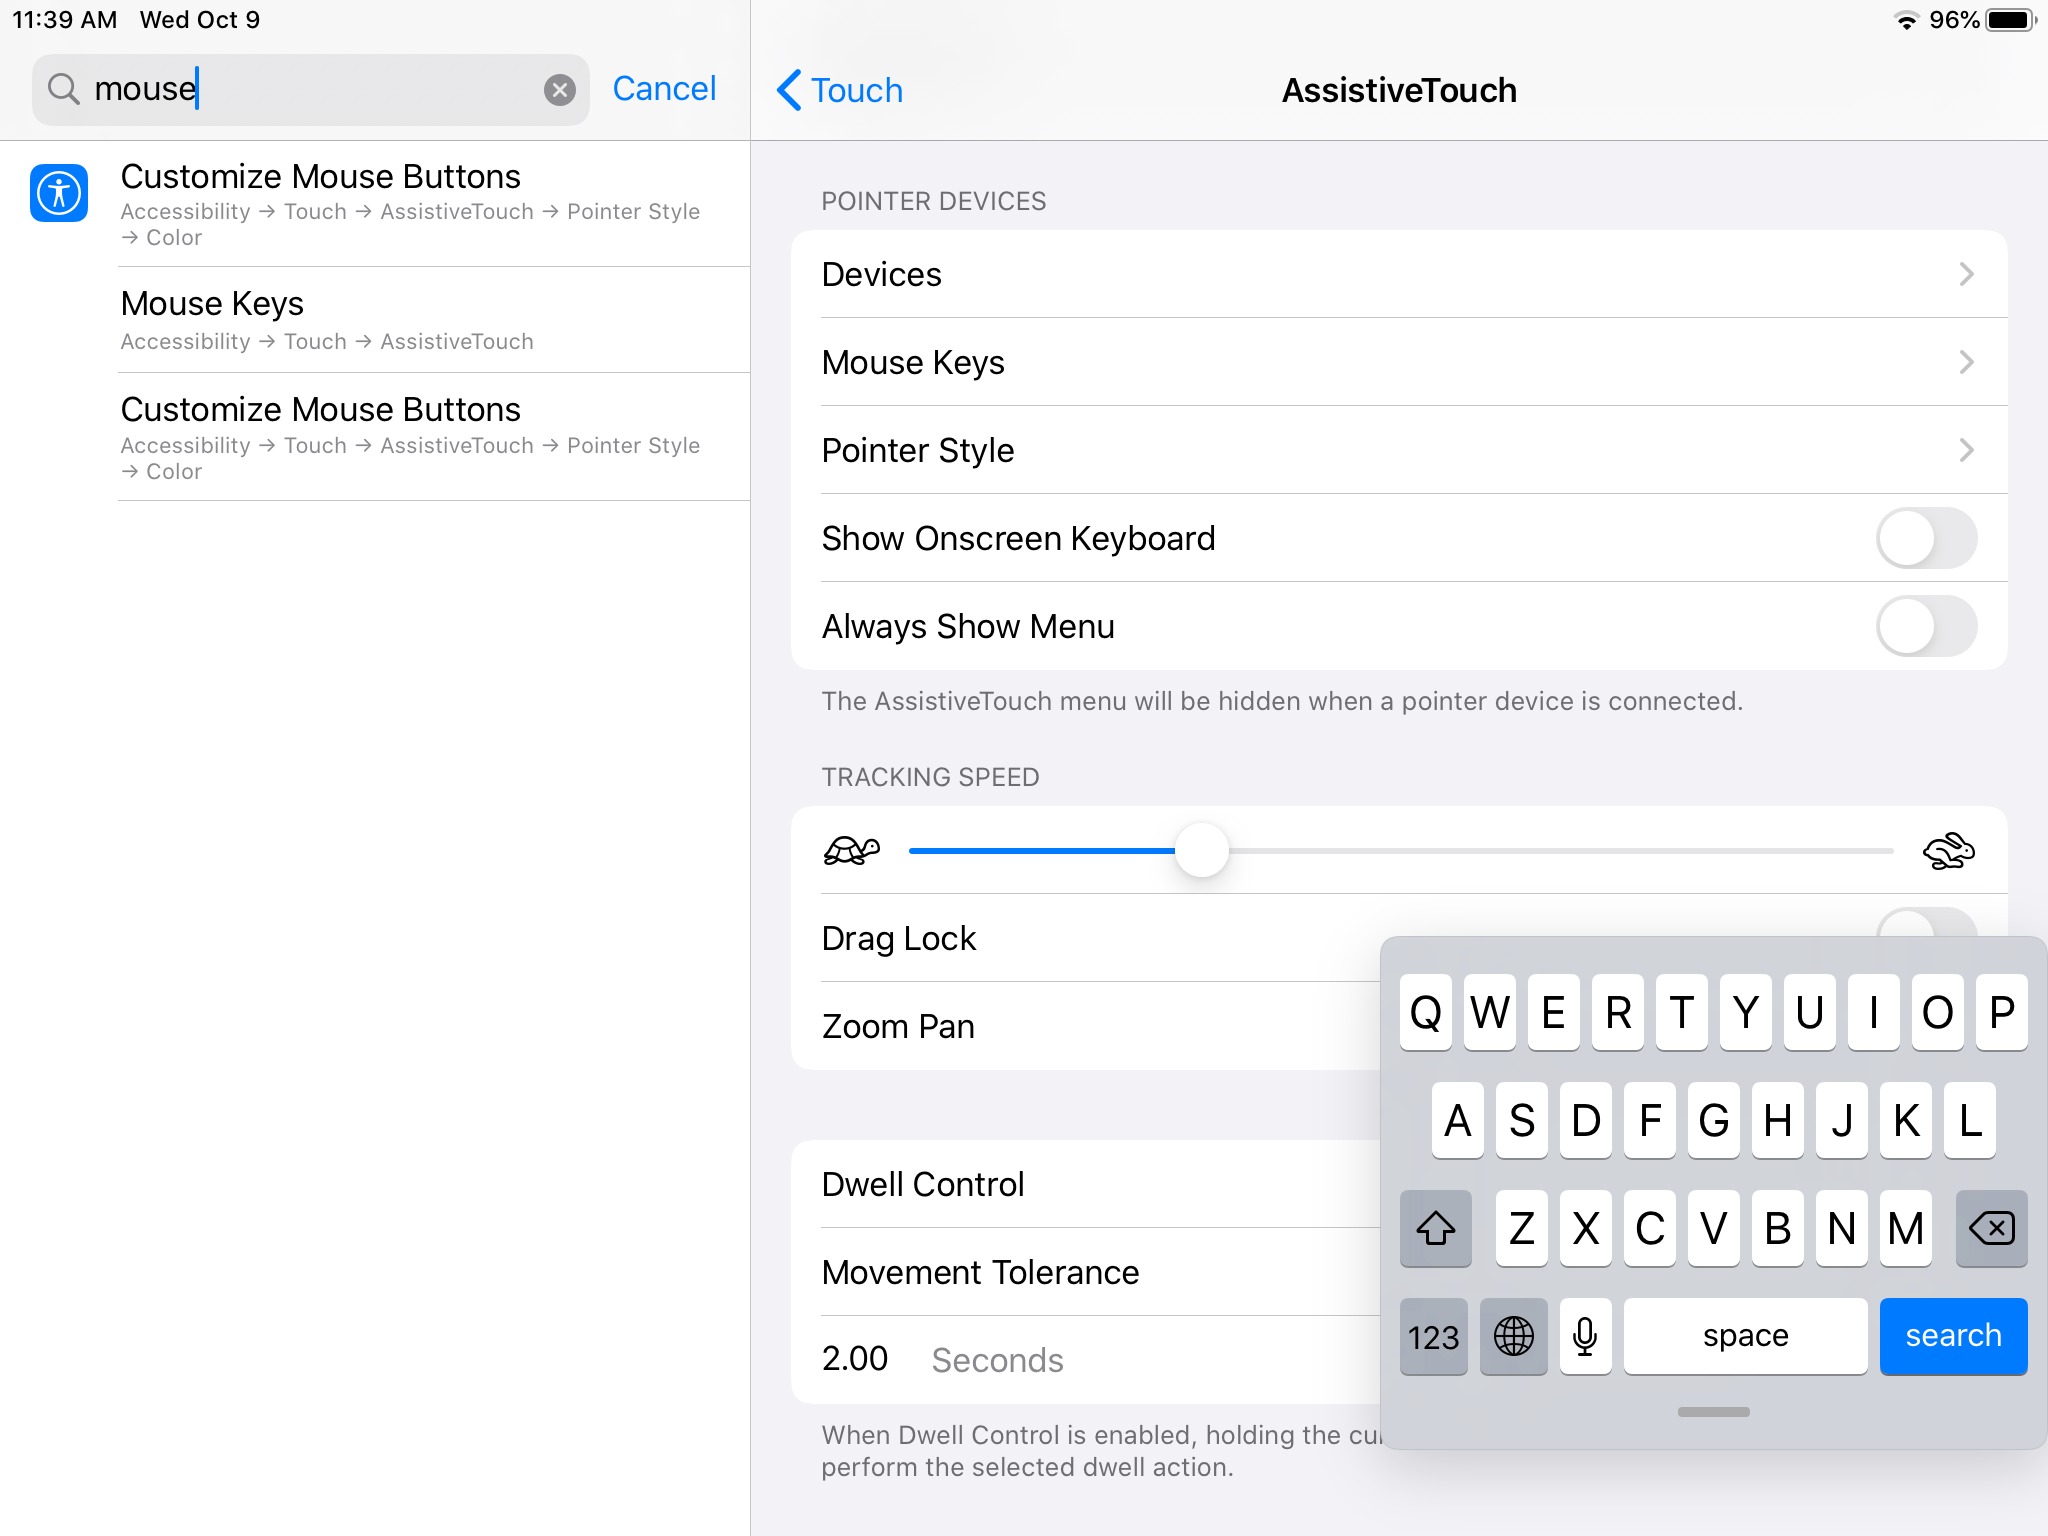Cancel the settings search

coord(664,89)
